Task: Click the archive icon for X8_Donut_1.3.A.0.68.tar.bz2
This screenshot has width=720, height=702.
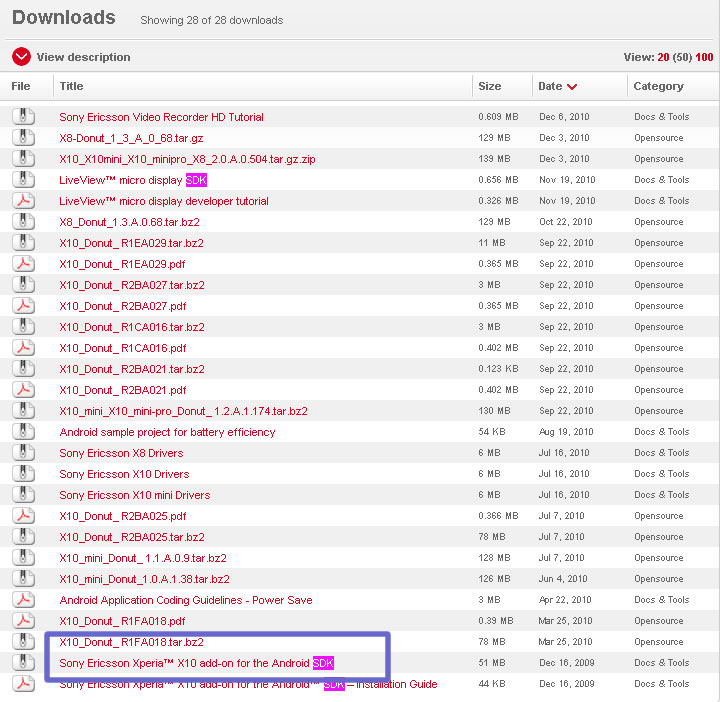Action: point(23,222)
